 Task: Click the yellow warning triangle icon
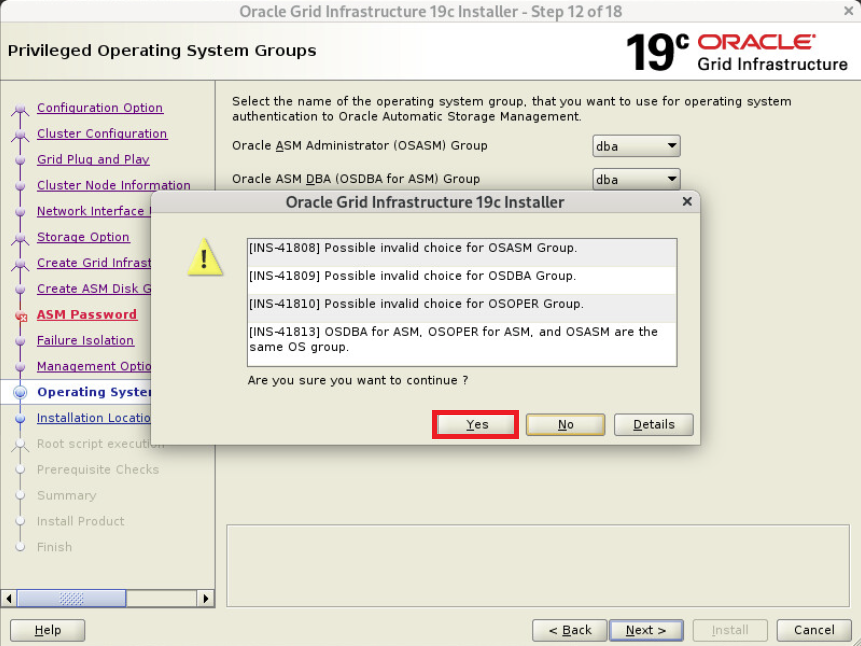point(205,257)
